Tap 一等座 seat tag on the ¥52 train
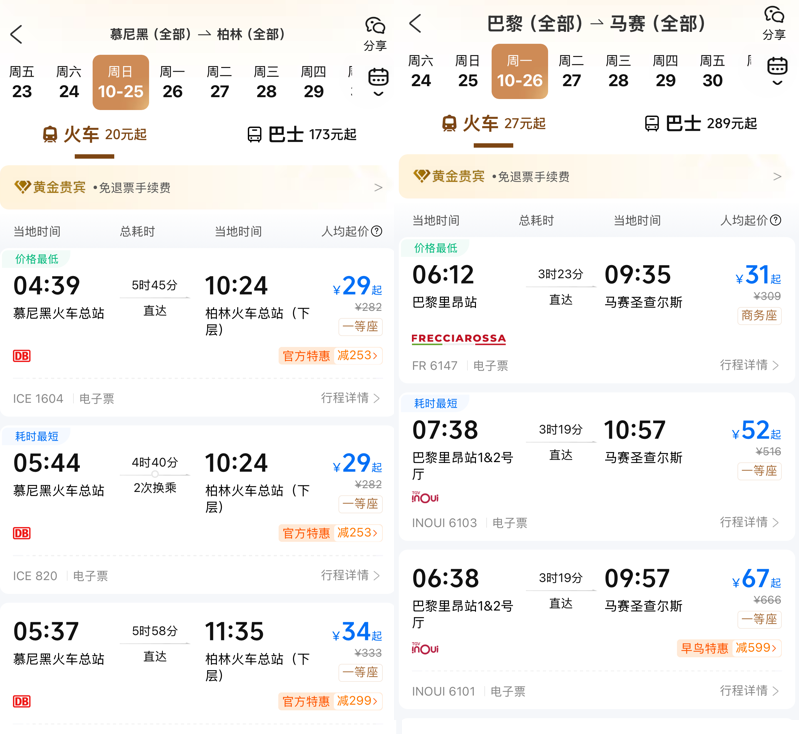 pyautogui.click(x=759, y=470)
